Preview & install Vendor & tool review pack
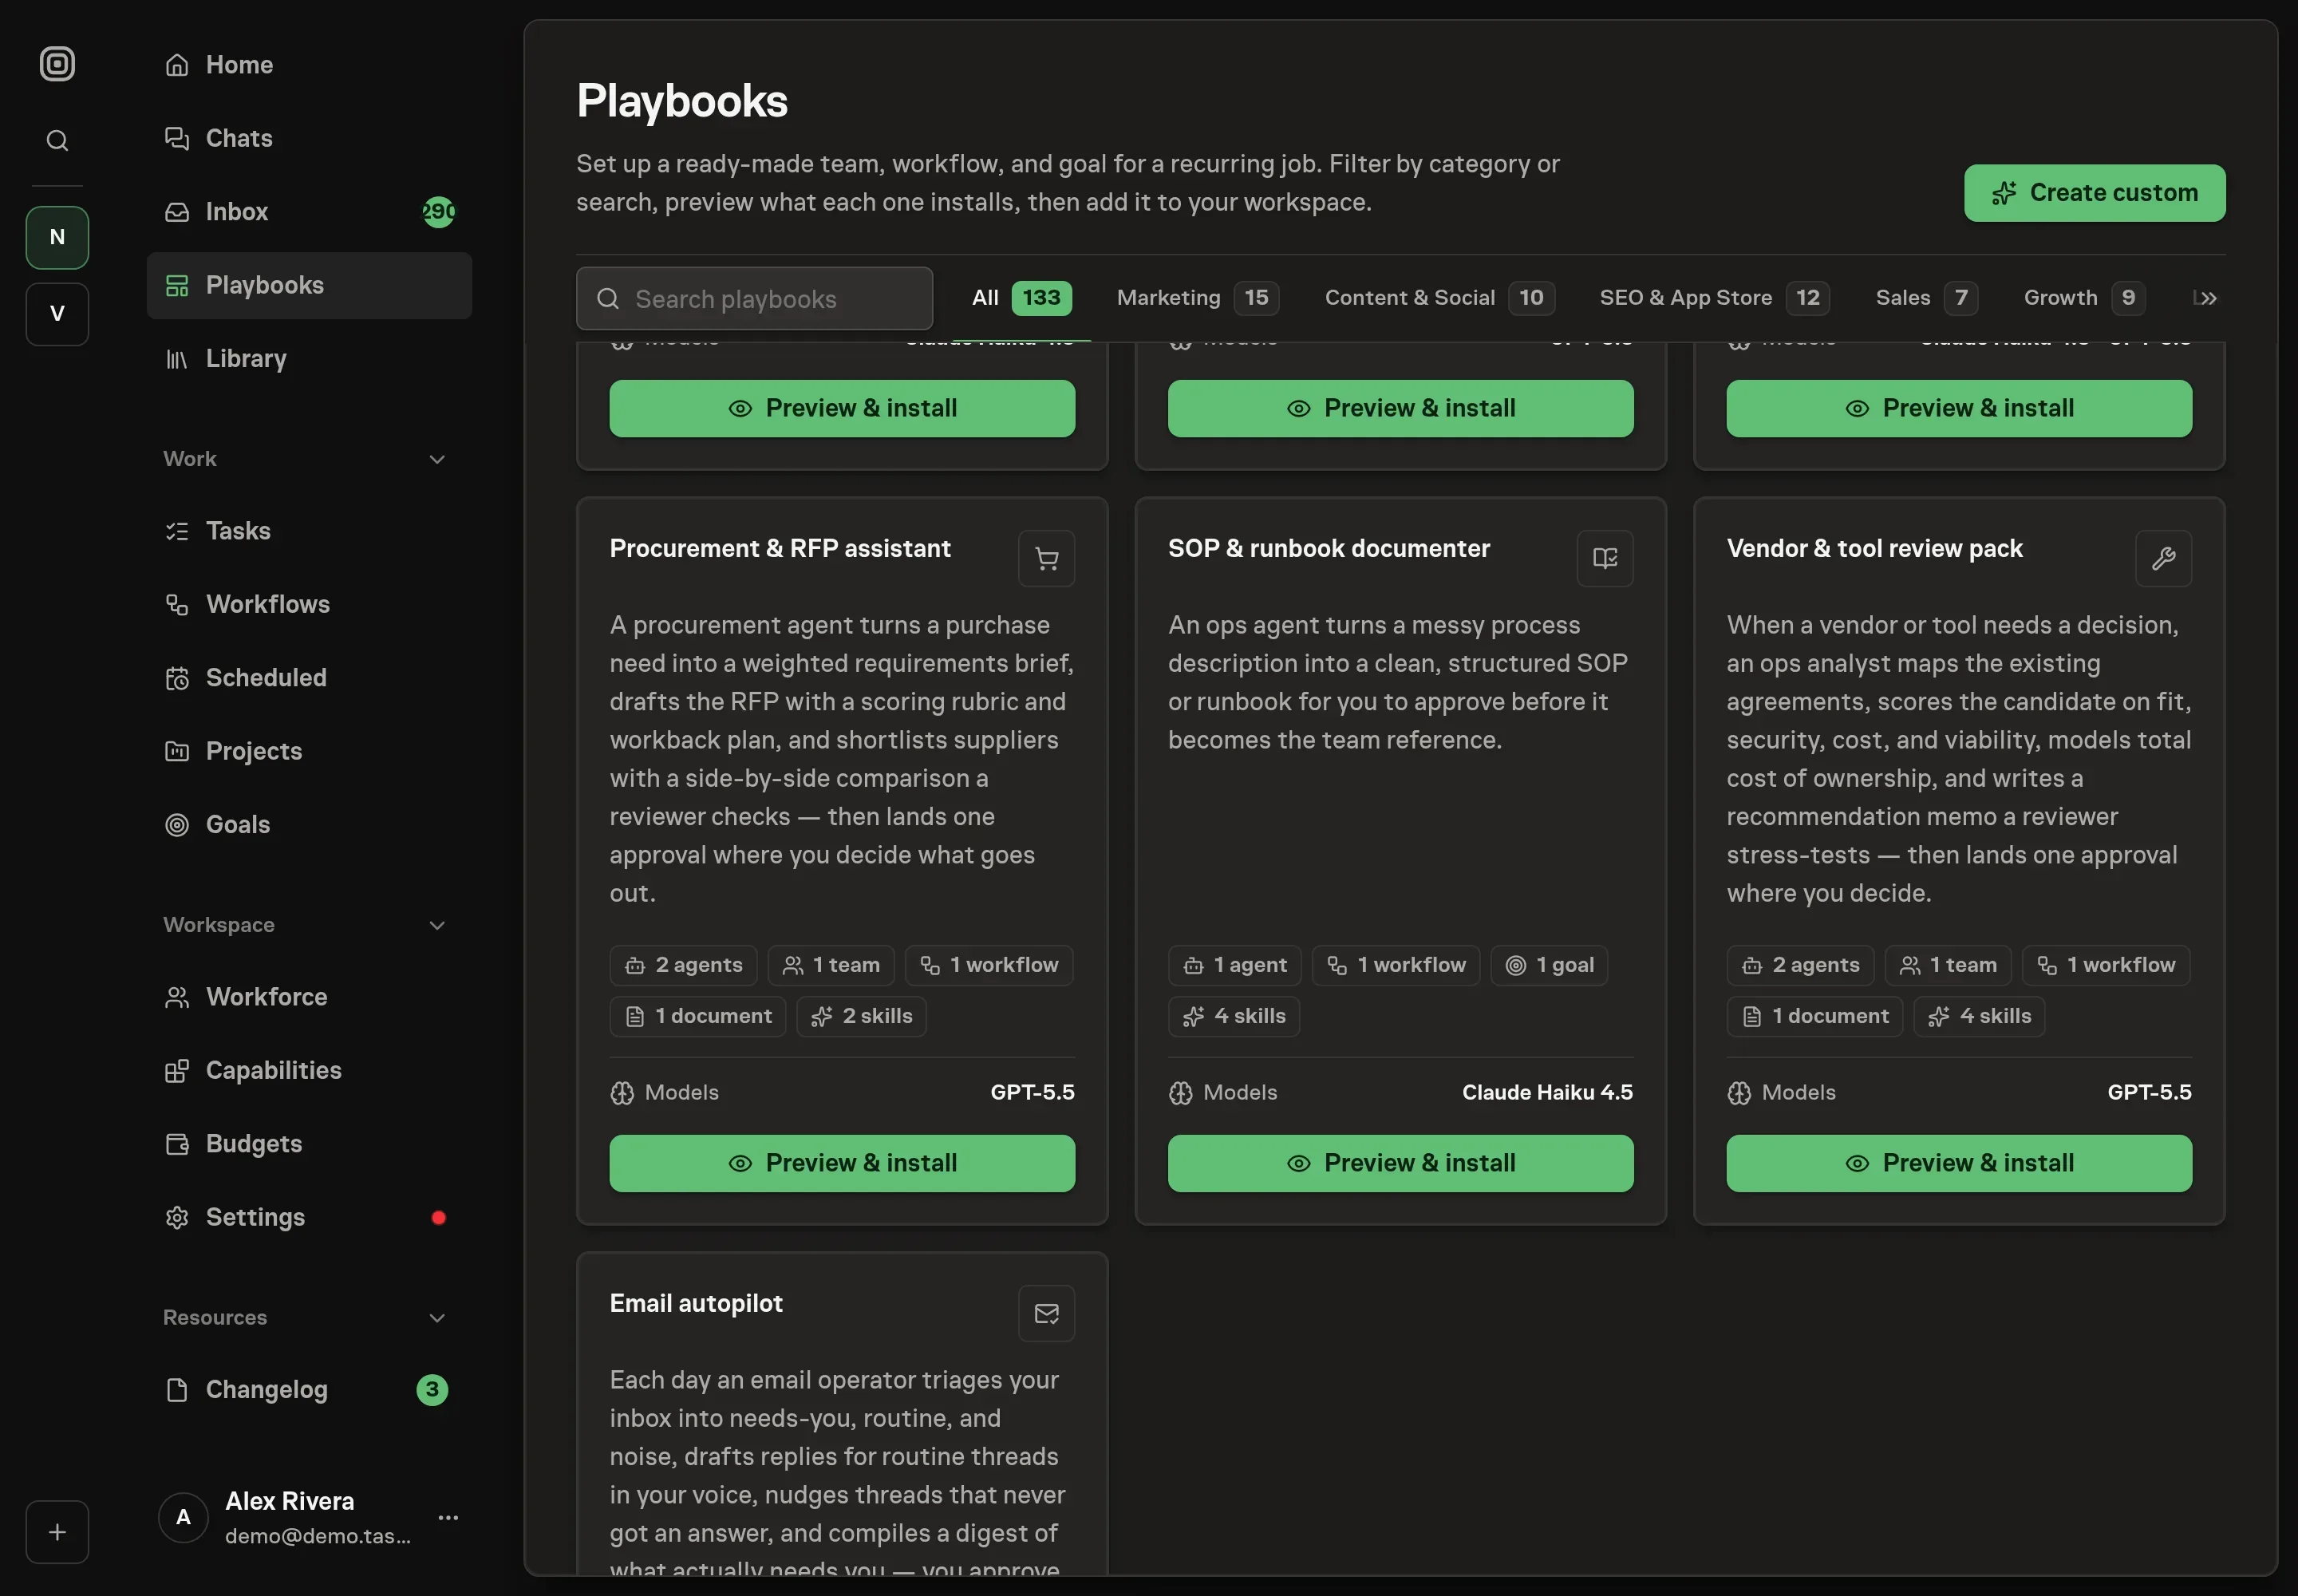Image resolution: width=2298 pixels, height=1596 pixels. coord(1959,1164)
